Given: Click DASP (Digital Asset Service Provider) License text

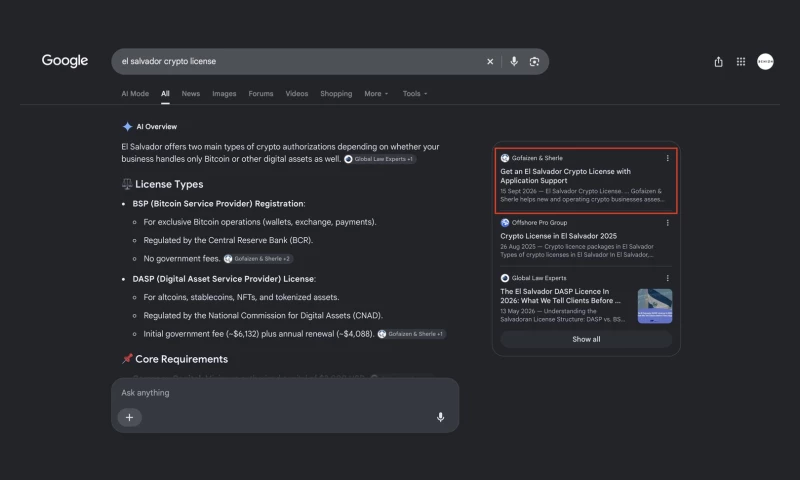Looking at the screenshot, I should click(224, 279).
